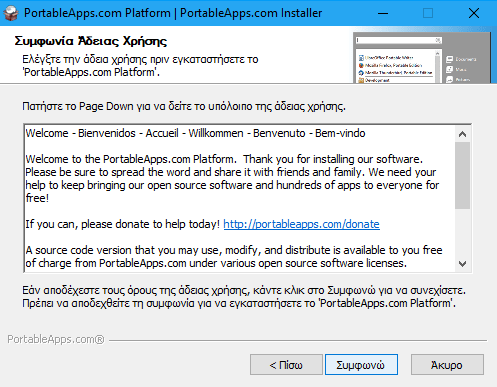Click the Welcome - Bienvenidos line of license

(195, 133)
